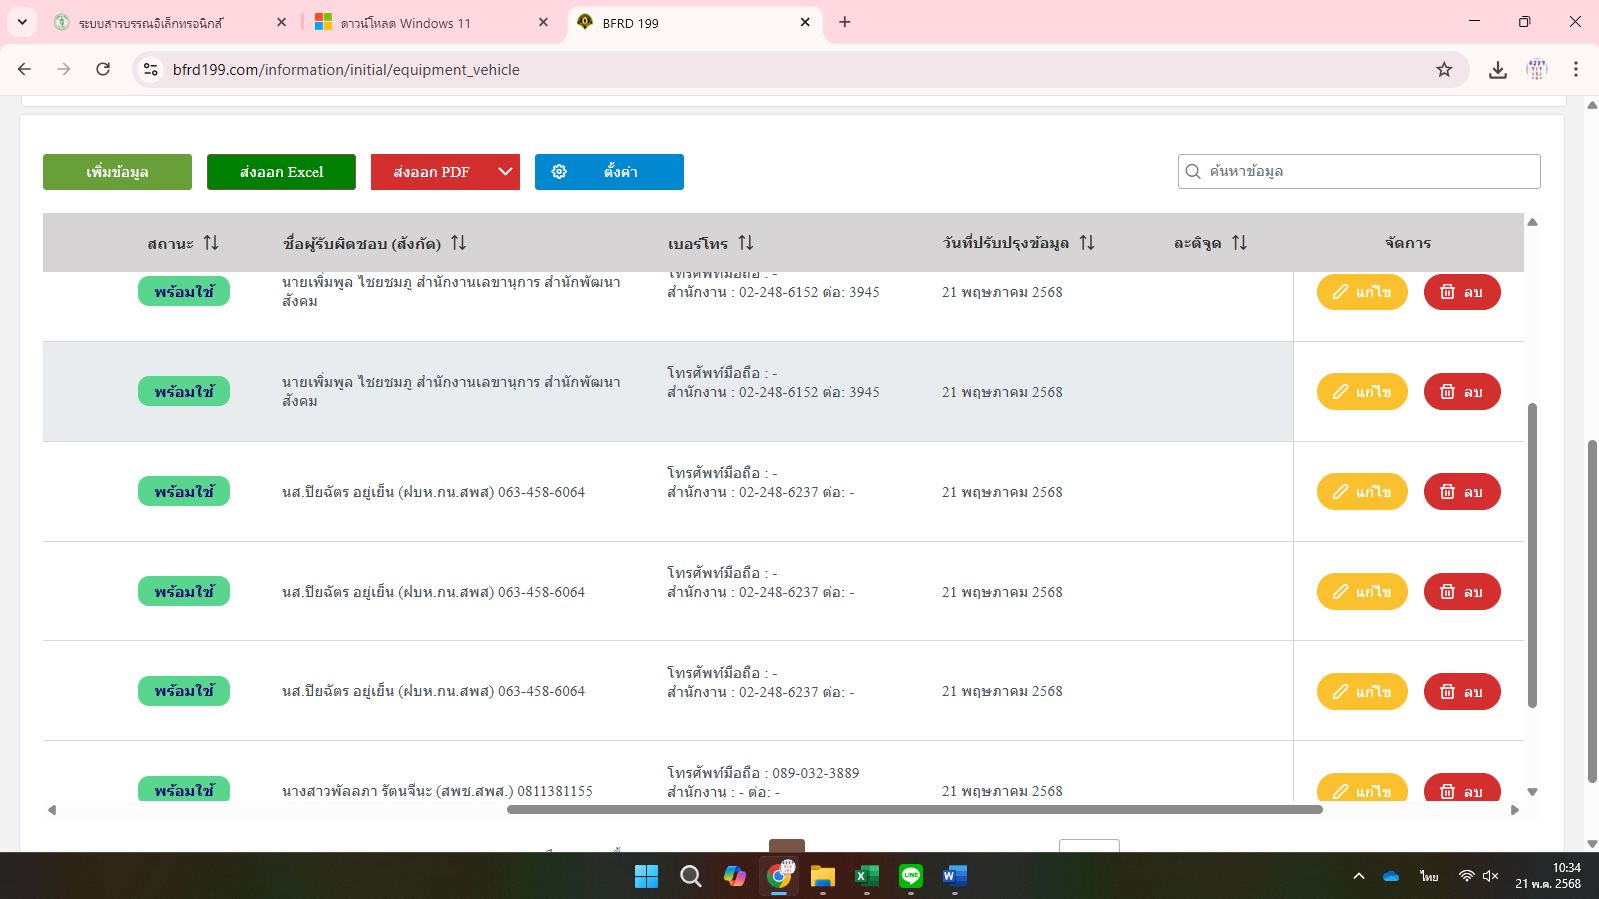Image resolution: width=1599 pixels, height=899 pixels.
Task: Click the green เพิ่มข้อมูล add button
Action: pos(117,172)
